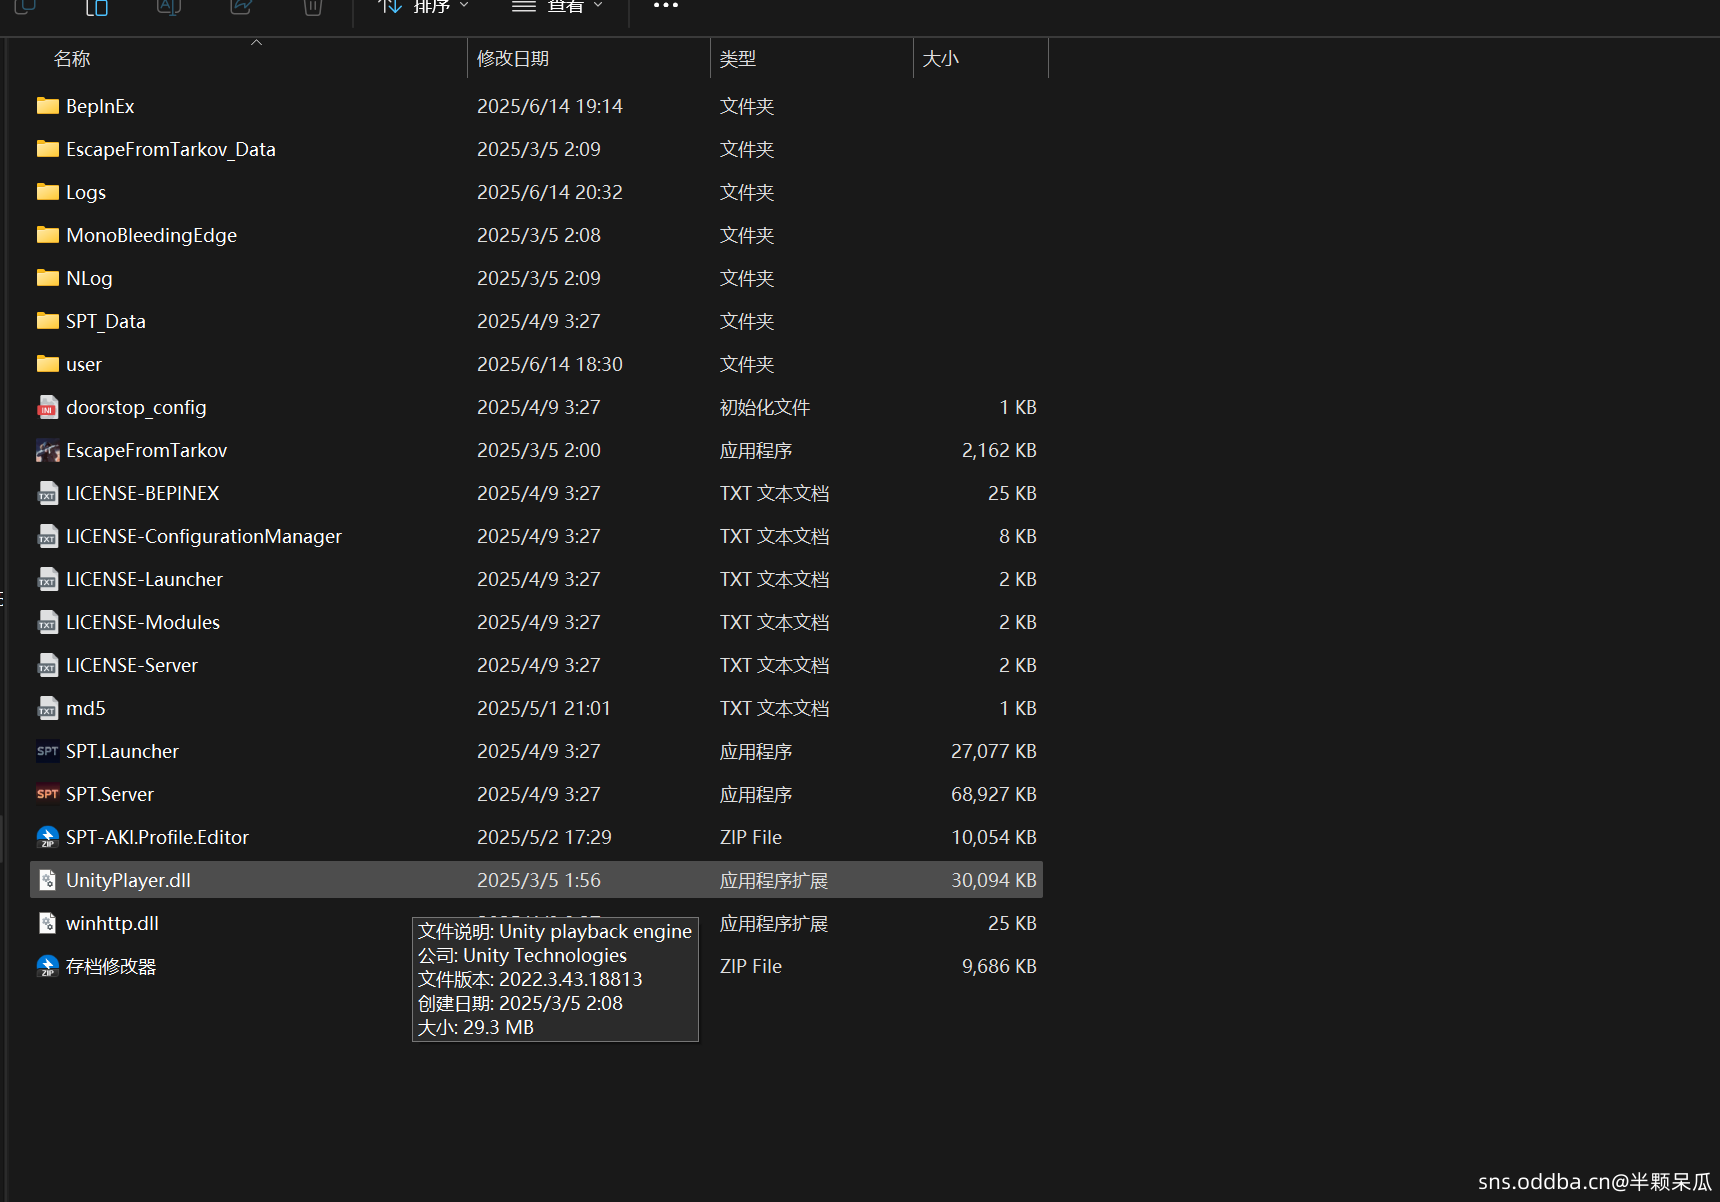1720x1202 pixels.
Task: Select the LICENSE-Server text file icon
Action: point(47,665)
